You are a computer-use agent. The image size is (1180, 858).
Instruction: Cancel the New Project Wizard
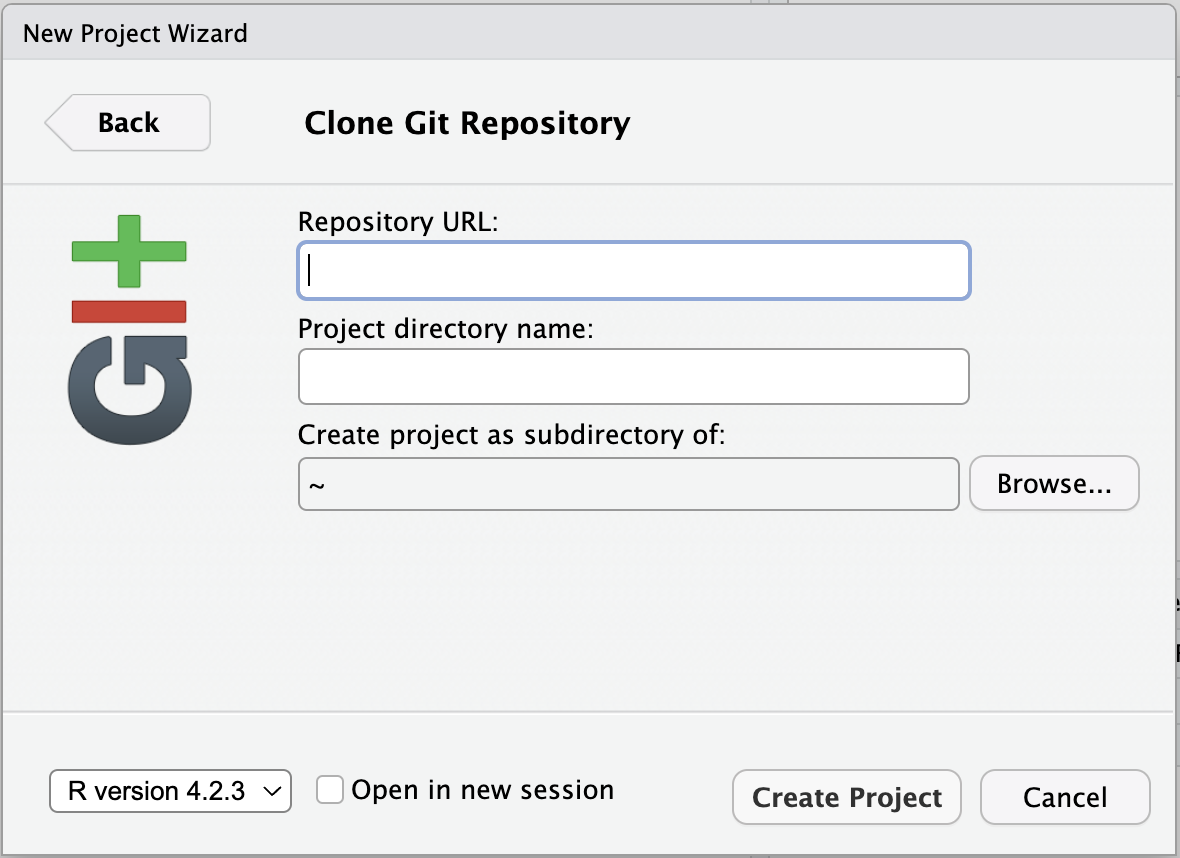click(x=1065, y=797)
